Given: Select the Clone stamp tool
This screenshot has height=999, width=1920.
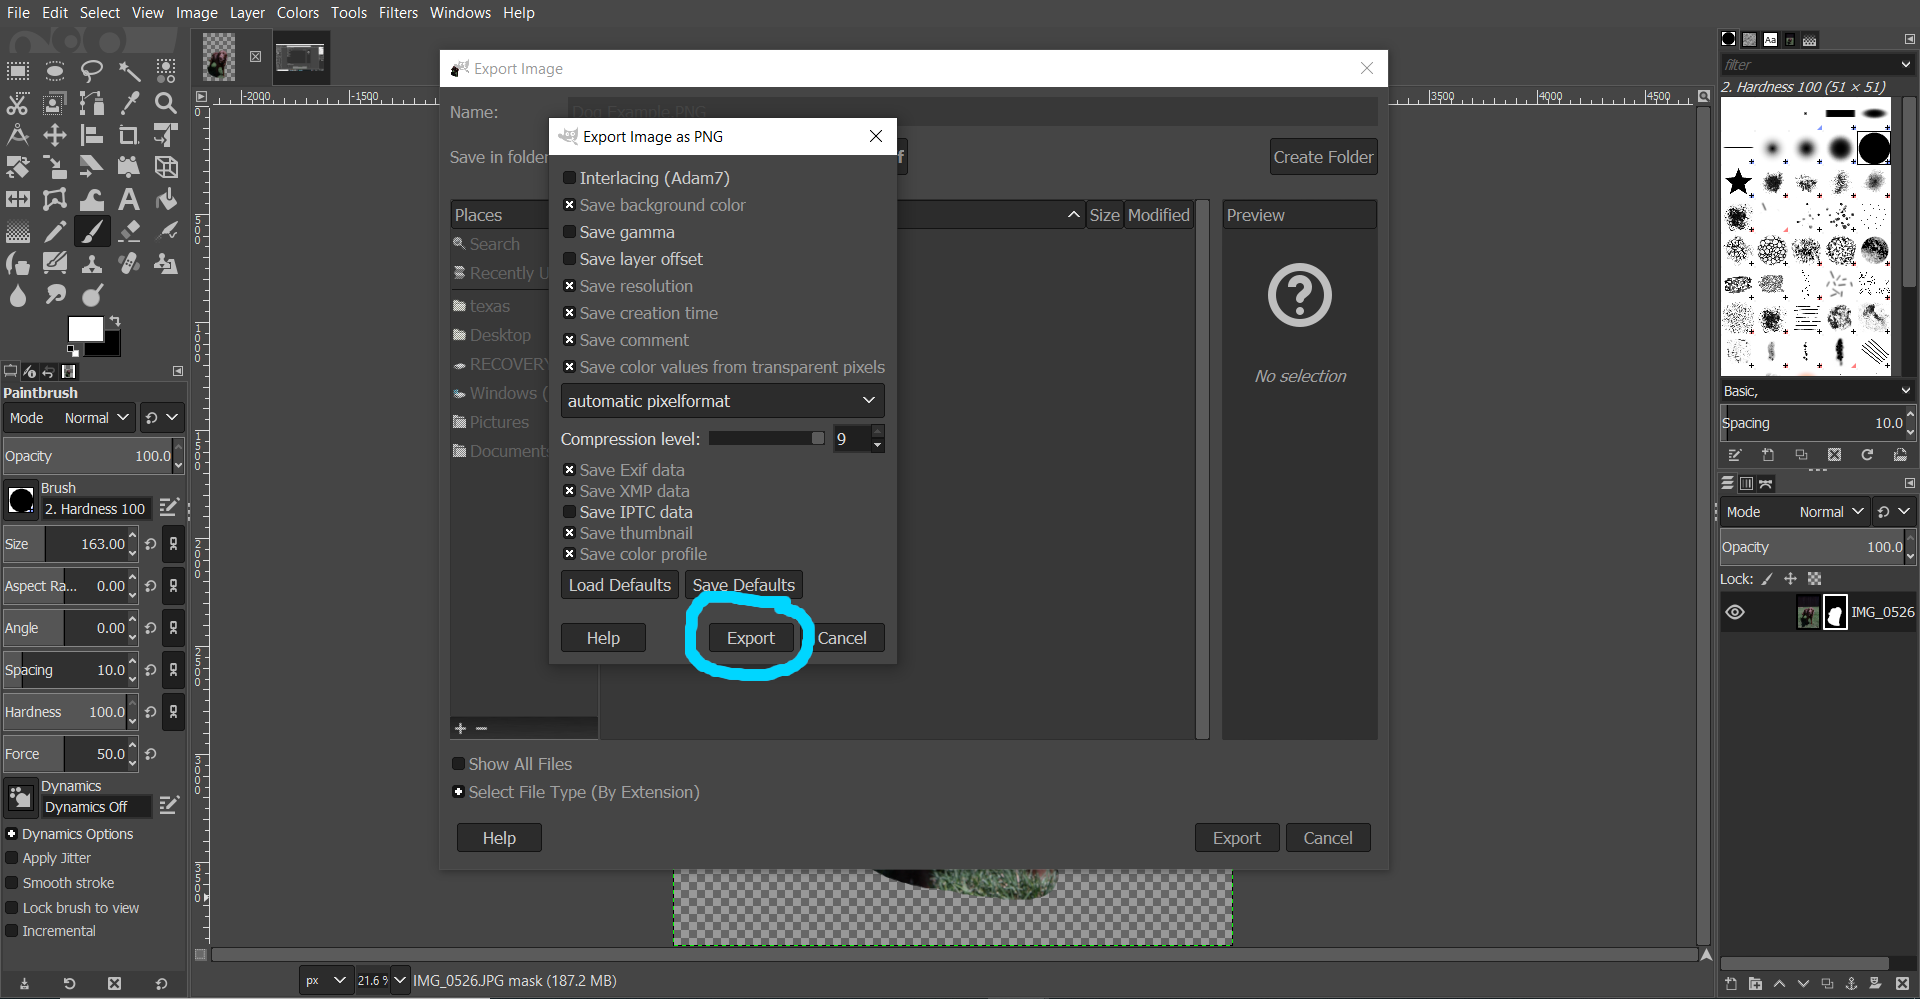Looking at the screenshot, I should (92, 263).
